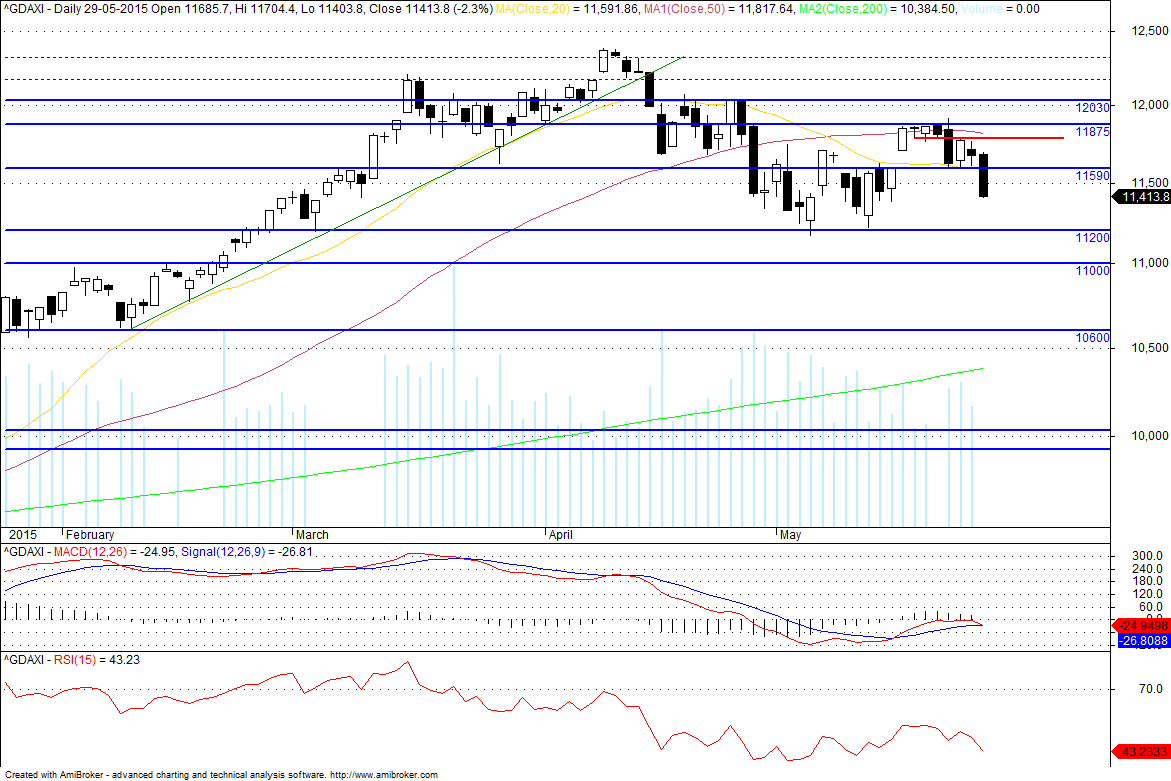Click the March marker on time axis
This screenshot has width=1171, height=781.
[x=312, y=535]
